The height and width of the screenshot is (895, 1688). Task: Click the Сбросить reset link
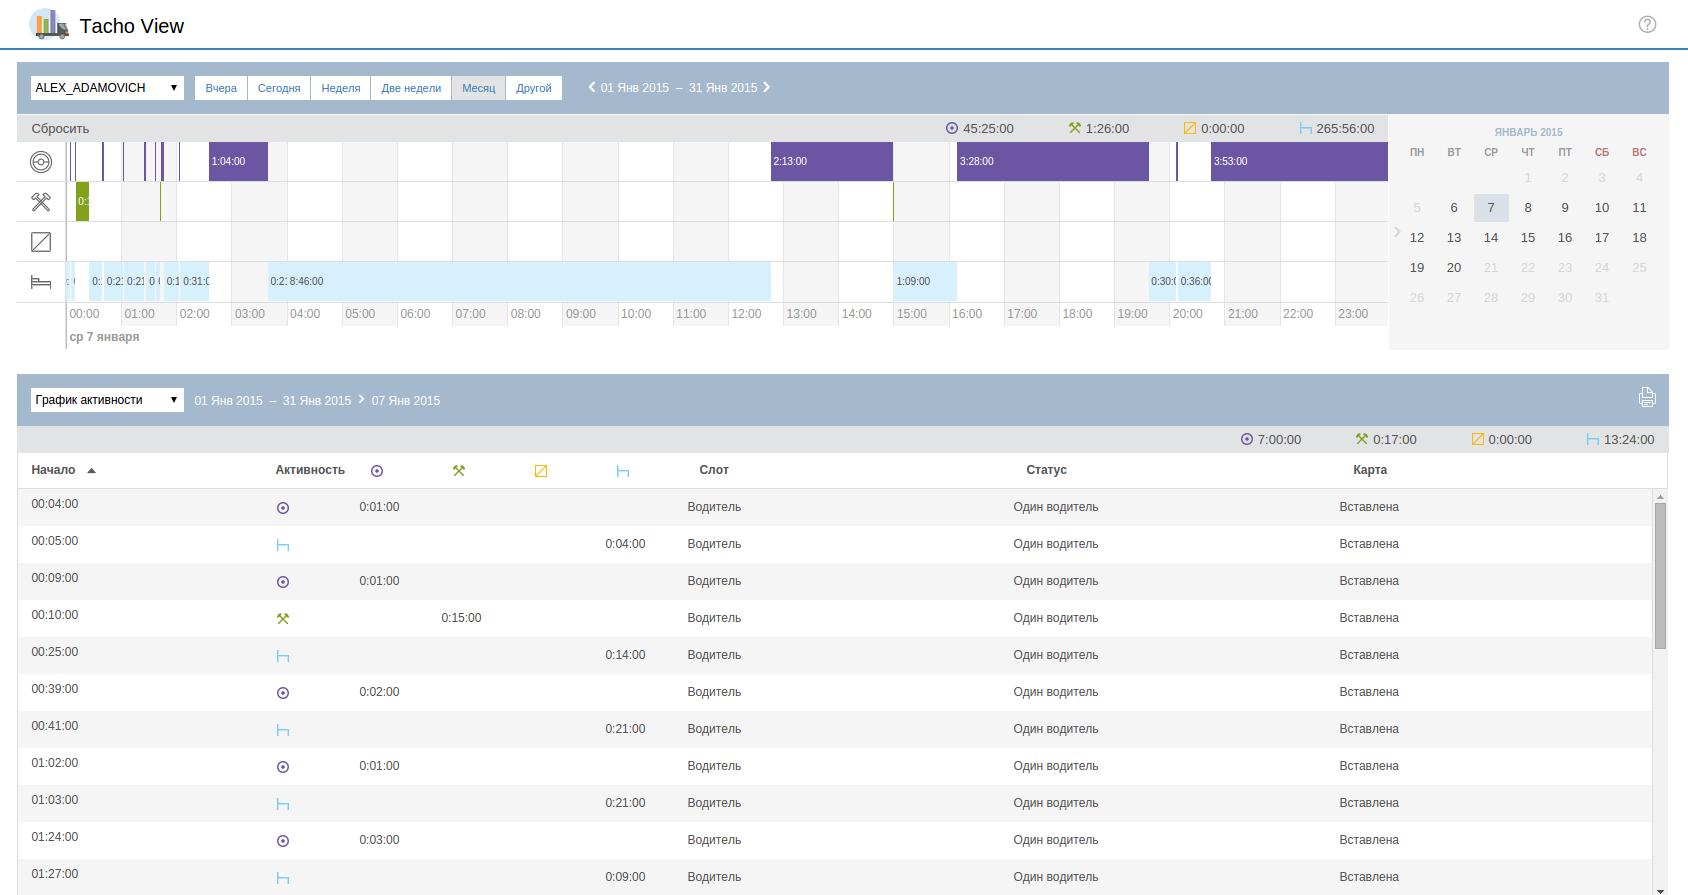[x=60, y=129]
